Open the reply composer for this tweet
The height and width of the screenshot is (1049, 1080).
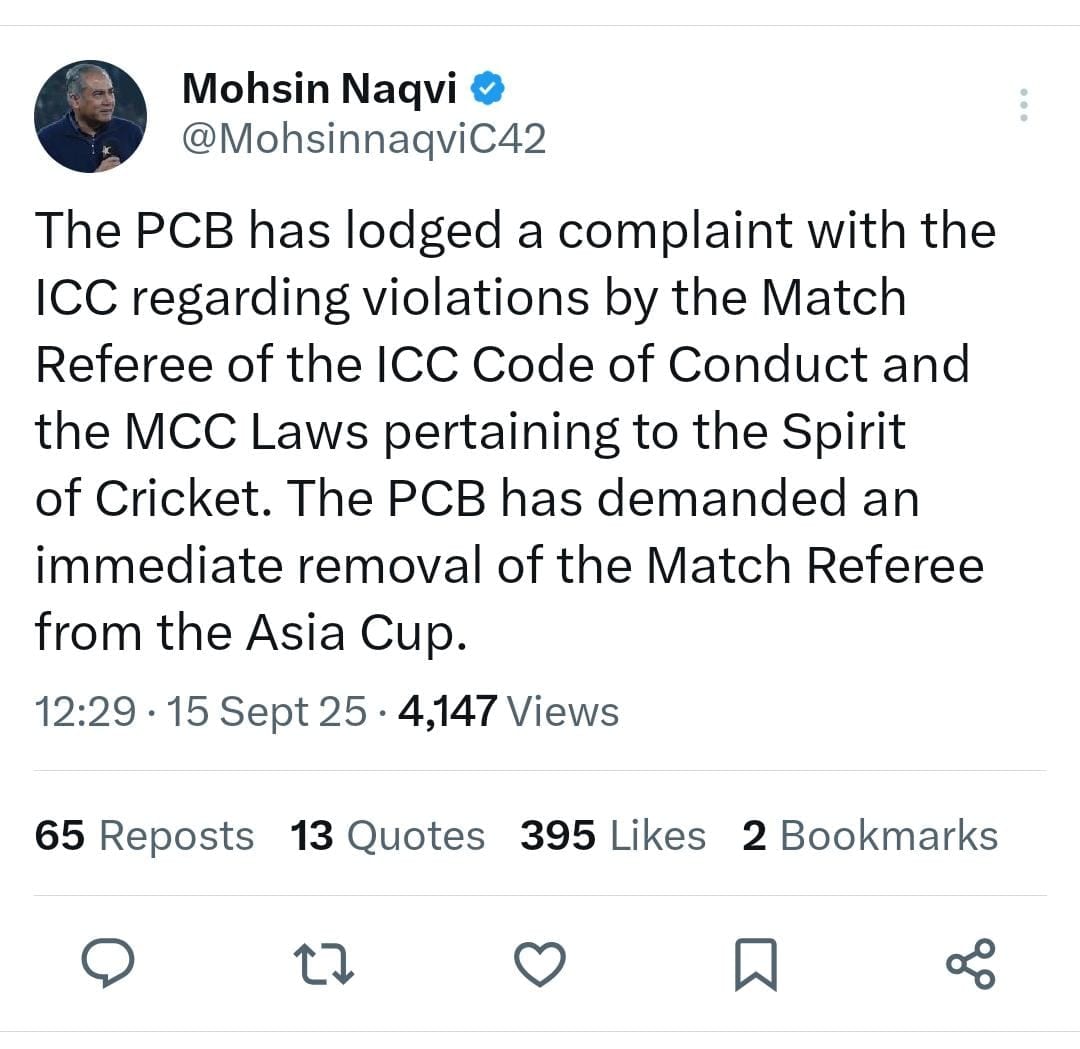[x=110, y=963]
